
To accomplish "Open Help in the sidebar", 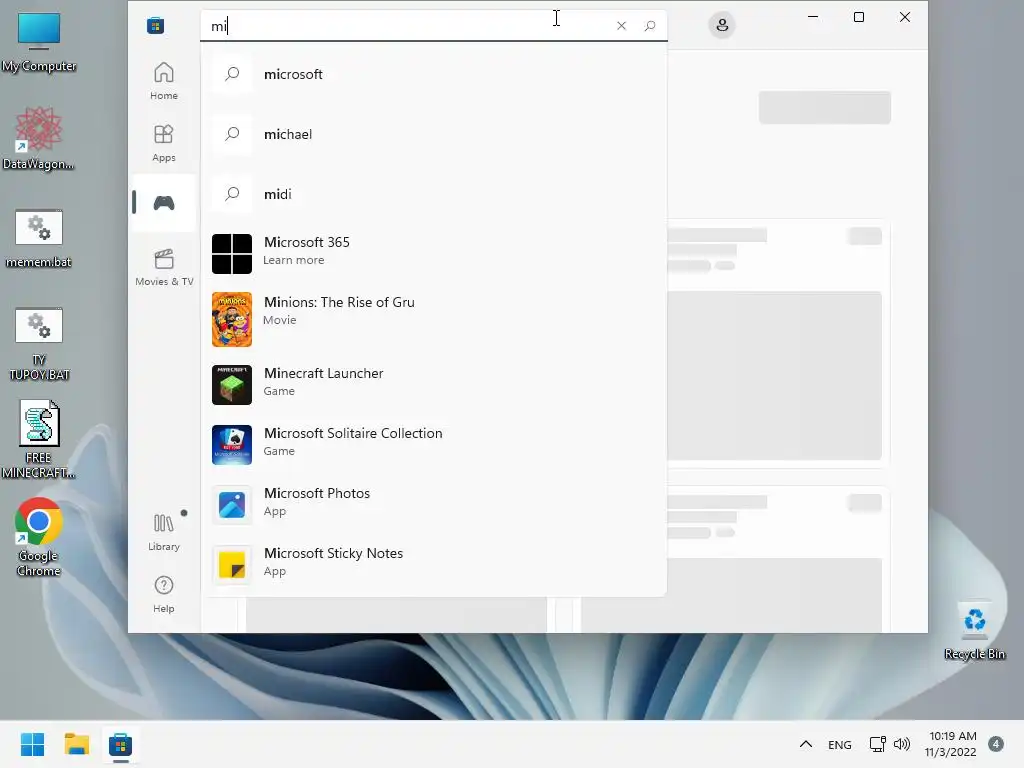I will 163,594.
